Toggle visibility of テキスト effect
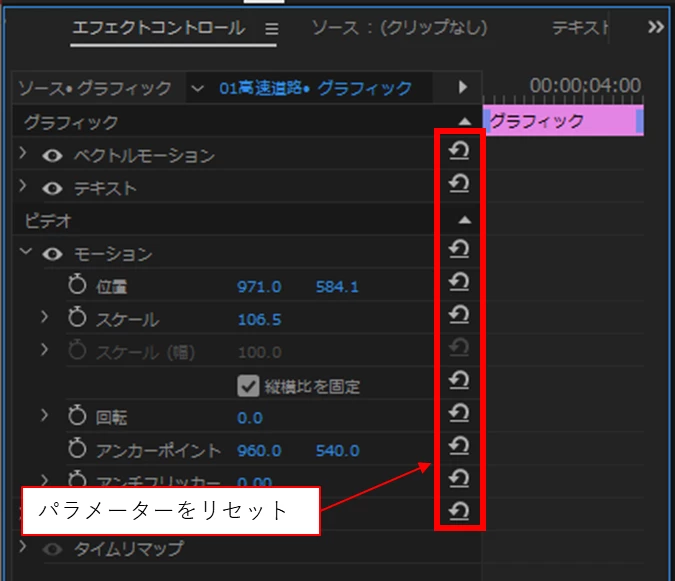This screenshot has width=675, height=581. (53, 189)
